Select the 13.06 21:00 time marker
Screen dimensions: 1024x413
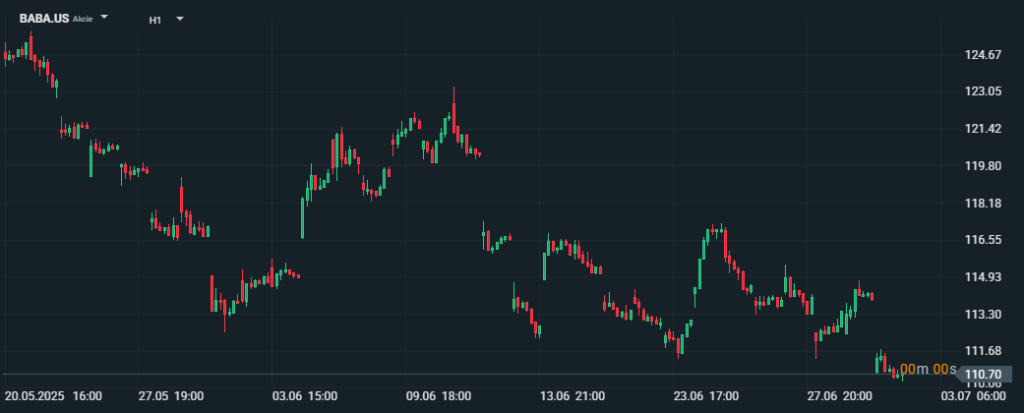[572, 396]
